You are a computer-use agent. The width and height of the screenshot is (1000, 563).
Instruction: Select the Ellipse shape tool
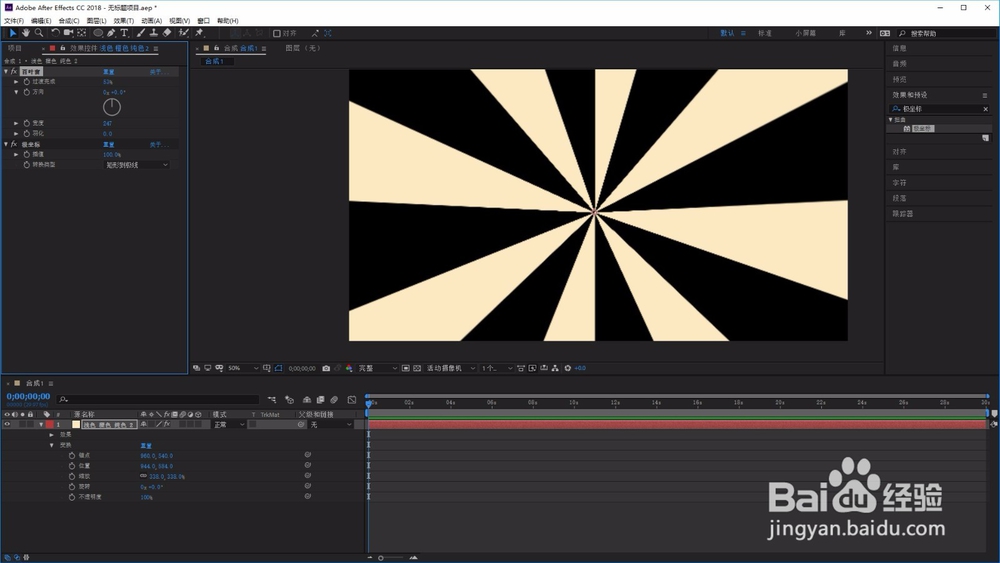98,33
